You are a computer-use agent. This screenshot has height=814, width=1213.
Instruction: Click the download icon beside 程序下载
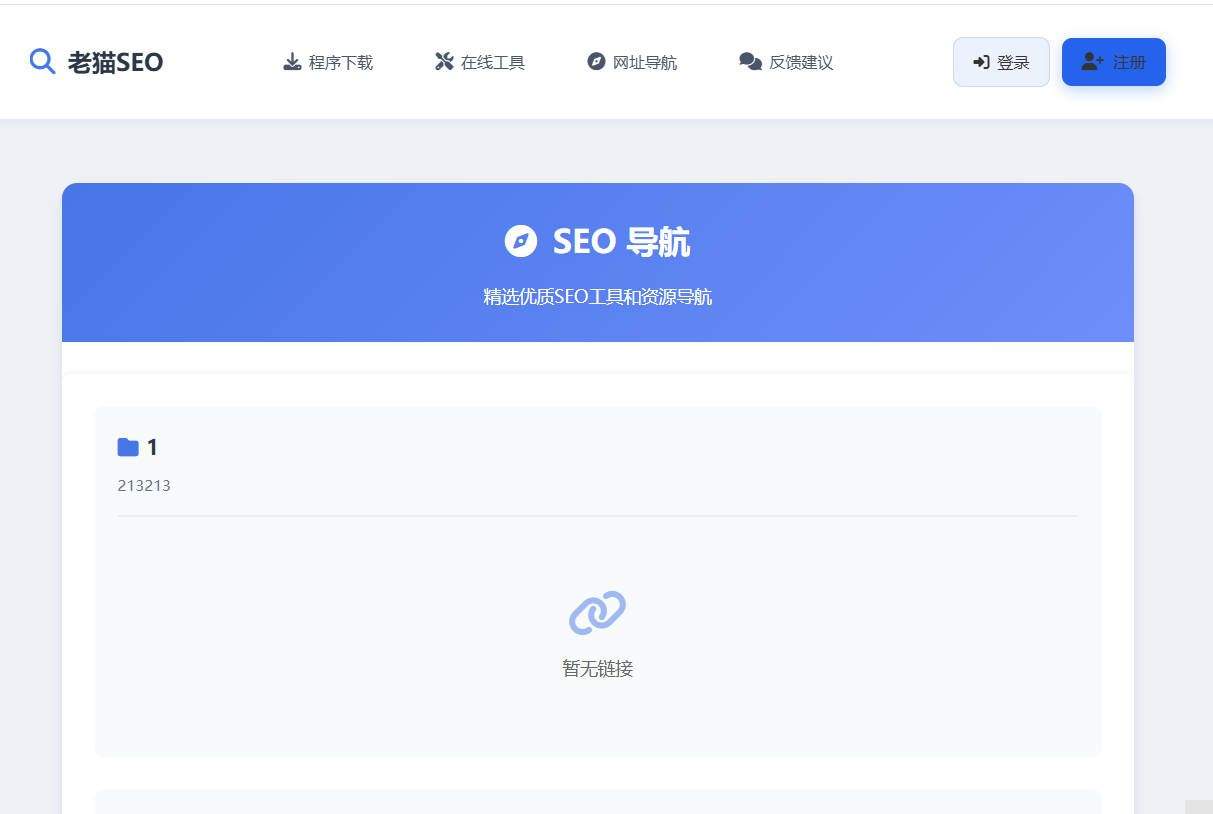click(x=292, y=62)
